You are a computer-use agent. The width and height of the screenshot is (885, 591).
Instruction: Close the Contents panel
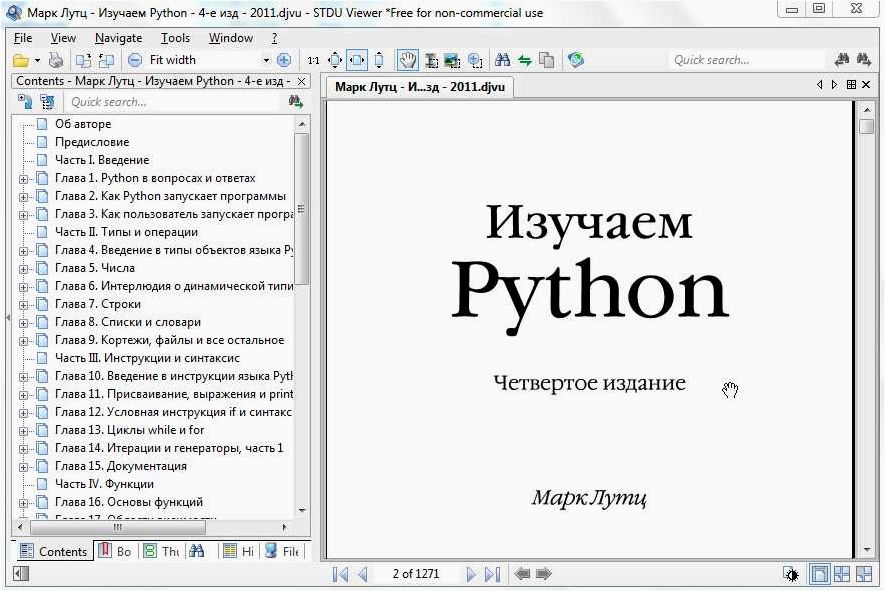click(x=301, y=81)
